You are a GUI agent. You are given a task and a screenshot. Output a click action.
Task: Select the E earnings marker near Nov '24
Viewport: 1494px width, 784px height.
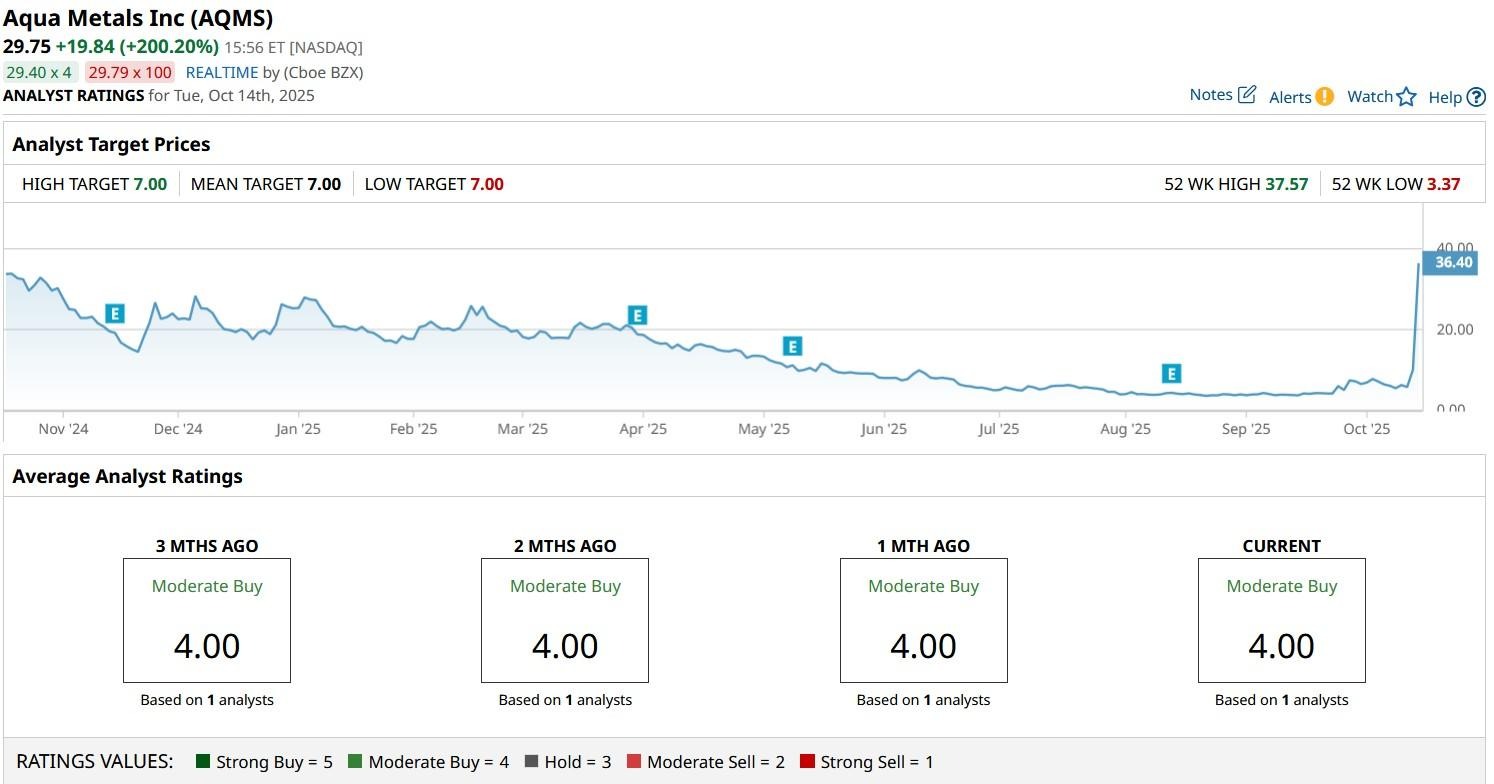point(115,313)
